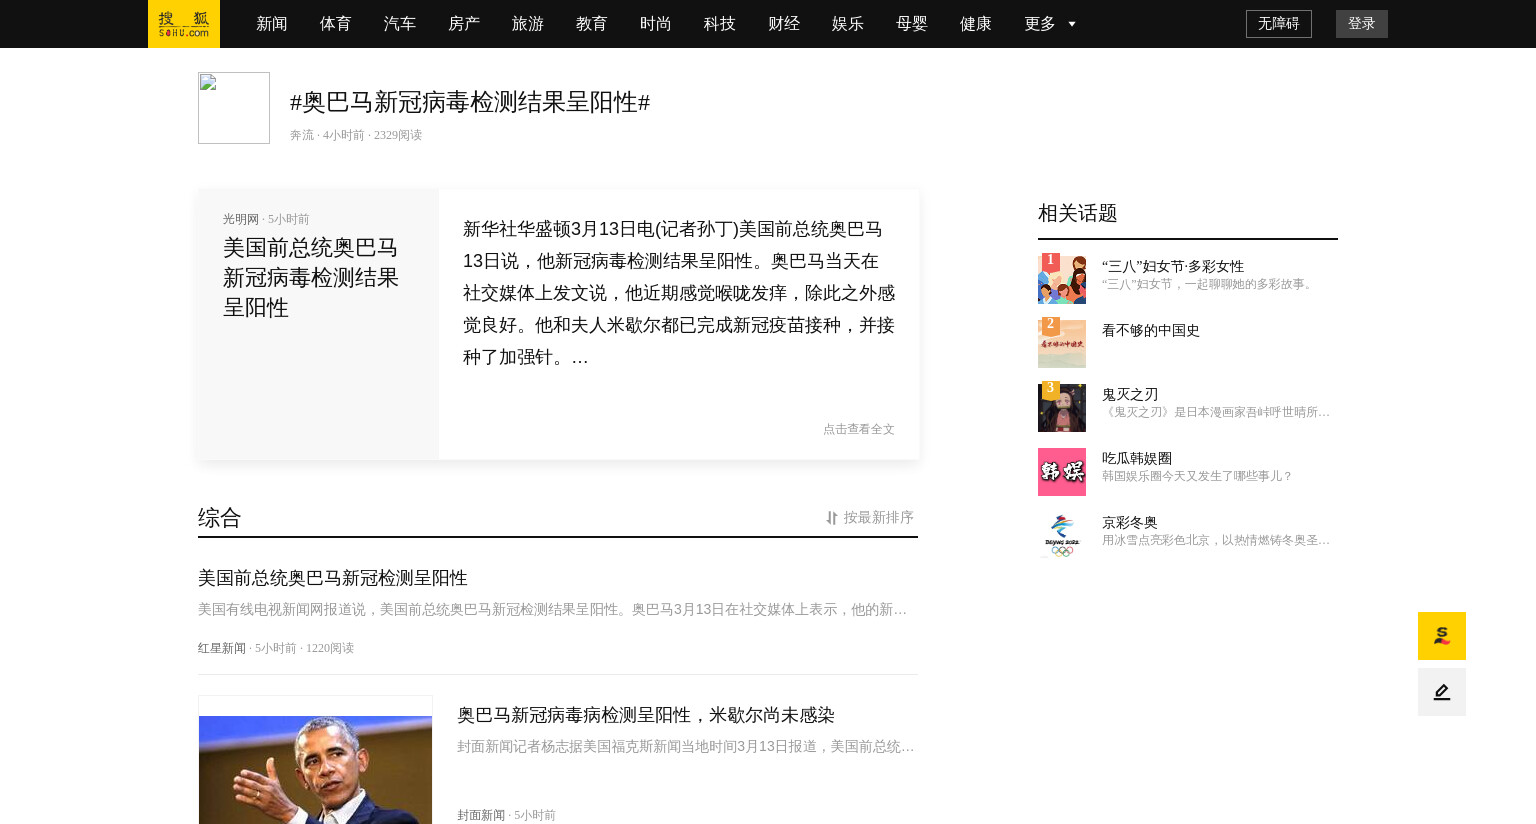Click the 光明网 source name

click(241, 219)
